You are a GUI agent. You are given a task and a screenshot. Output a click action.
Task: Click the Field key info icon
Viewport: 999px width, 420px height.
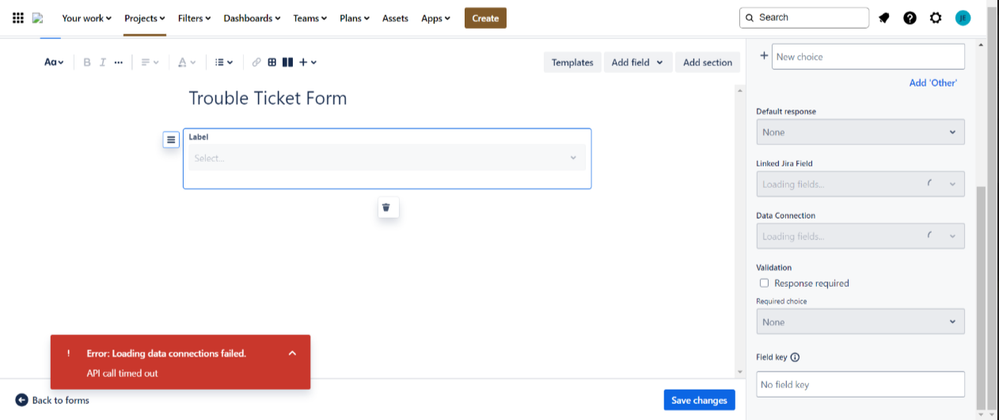tap(794, 357)
